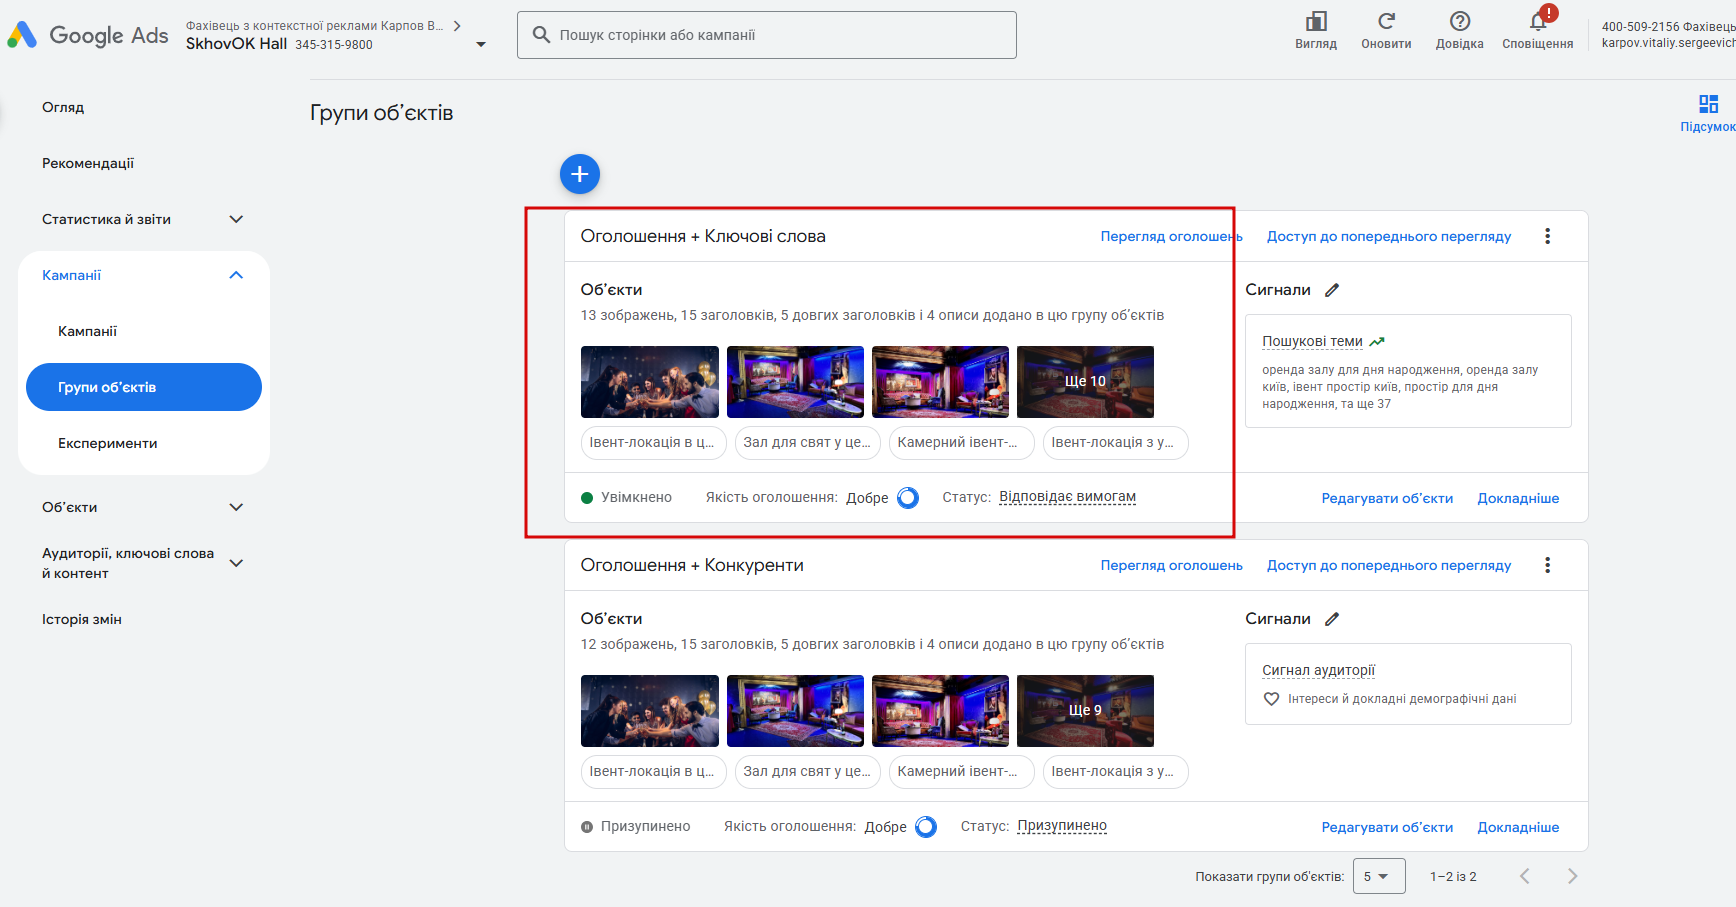The width and height of the screenshot is (1736, 907).
Task: Click the trend arrow next to Пошукові теми
Action: click(1377, 342)
